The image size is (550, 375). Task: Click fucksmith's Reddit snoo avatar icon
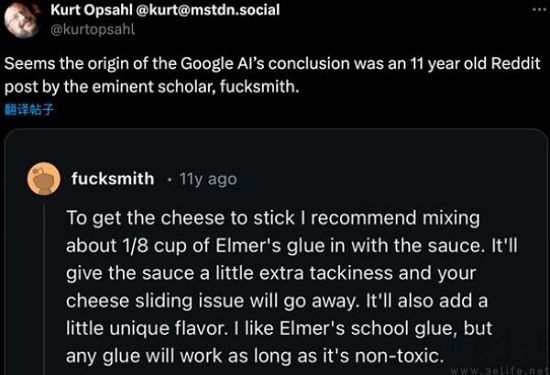[44, 179]
